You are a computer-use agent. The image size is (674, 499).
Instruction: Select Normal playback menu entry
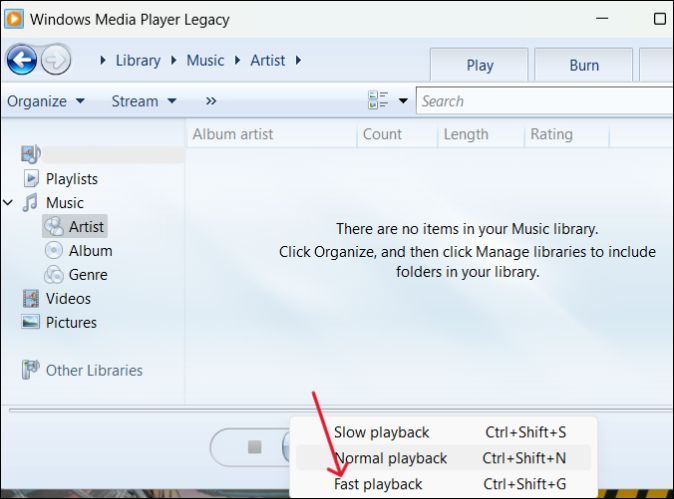(390, 458)
